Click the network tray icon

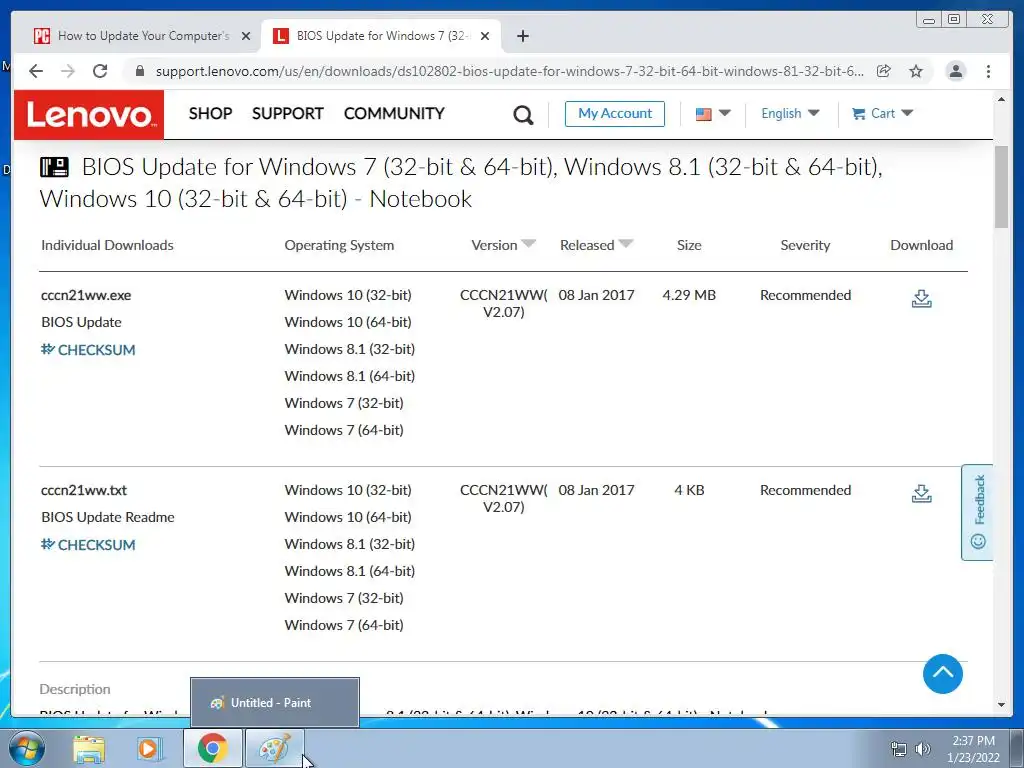pyautogui.click(x=899, y=749)
